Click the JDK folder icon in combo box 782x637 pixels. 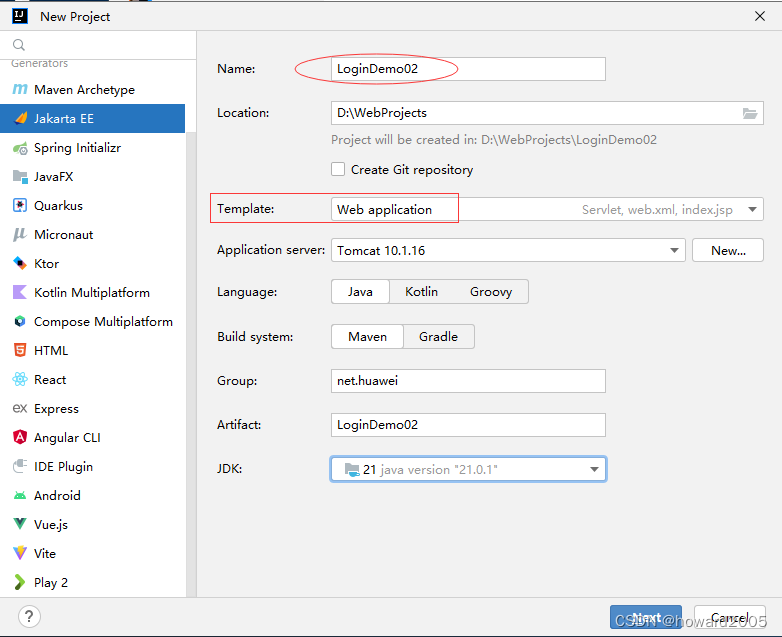(352, 469)
